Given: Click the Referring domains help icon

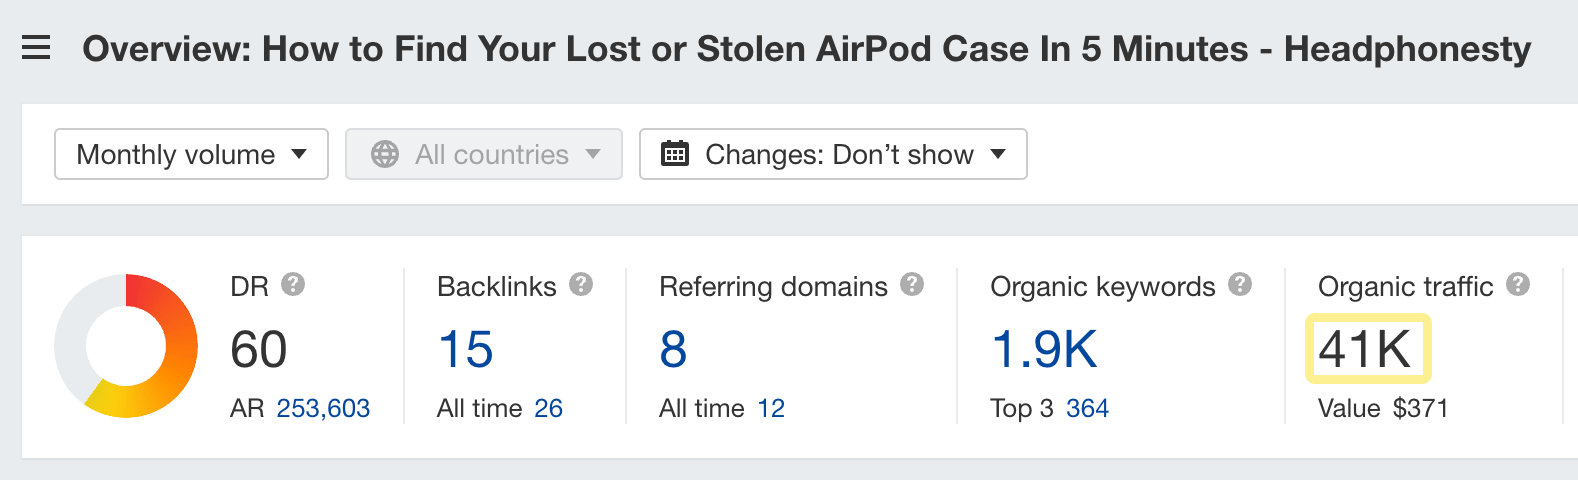Looking at the screenshot, I should pyautogui.click(x=912, y=285).
